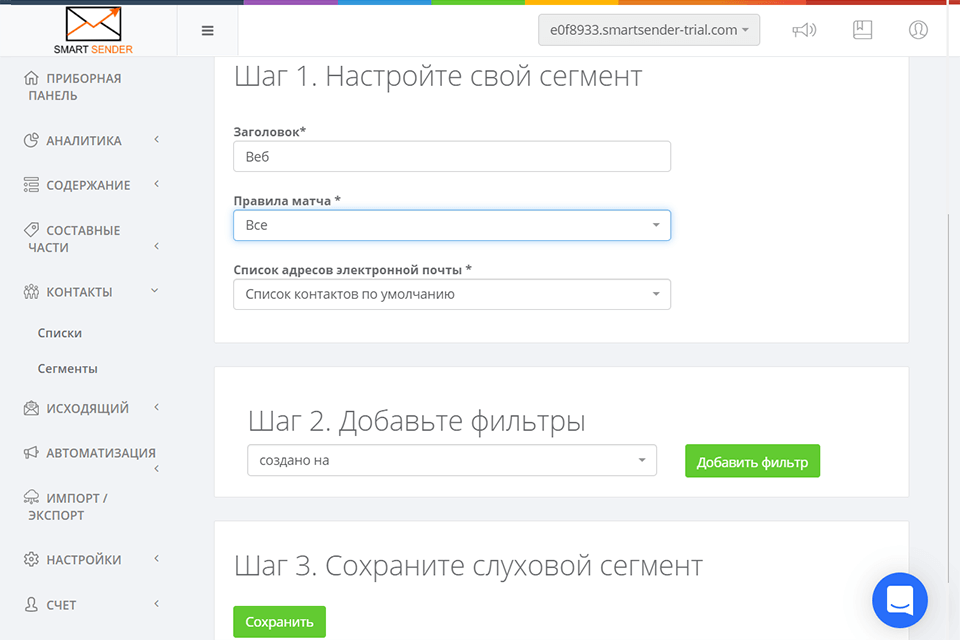Open the Импорт / Экспорт menu item
Image resolution: width=960 pixels, height=640 pixels.
click(67, 506)
